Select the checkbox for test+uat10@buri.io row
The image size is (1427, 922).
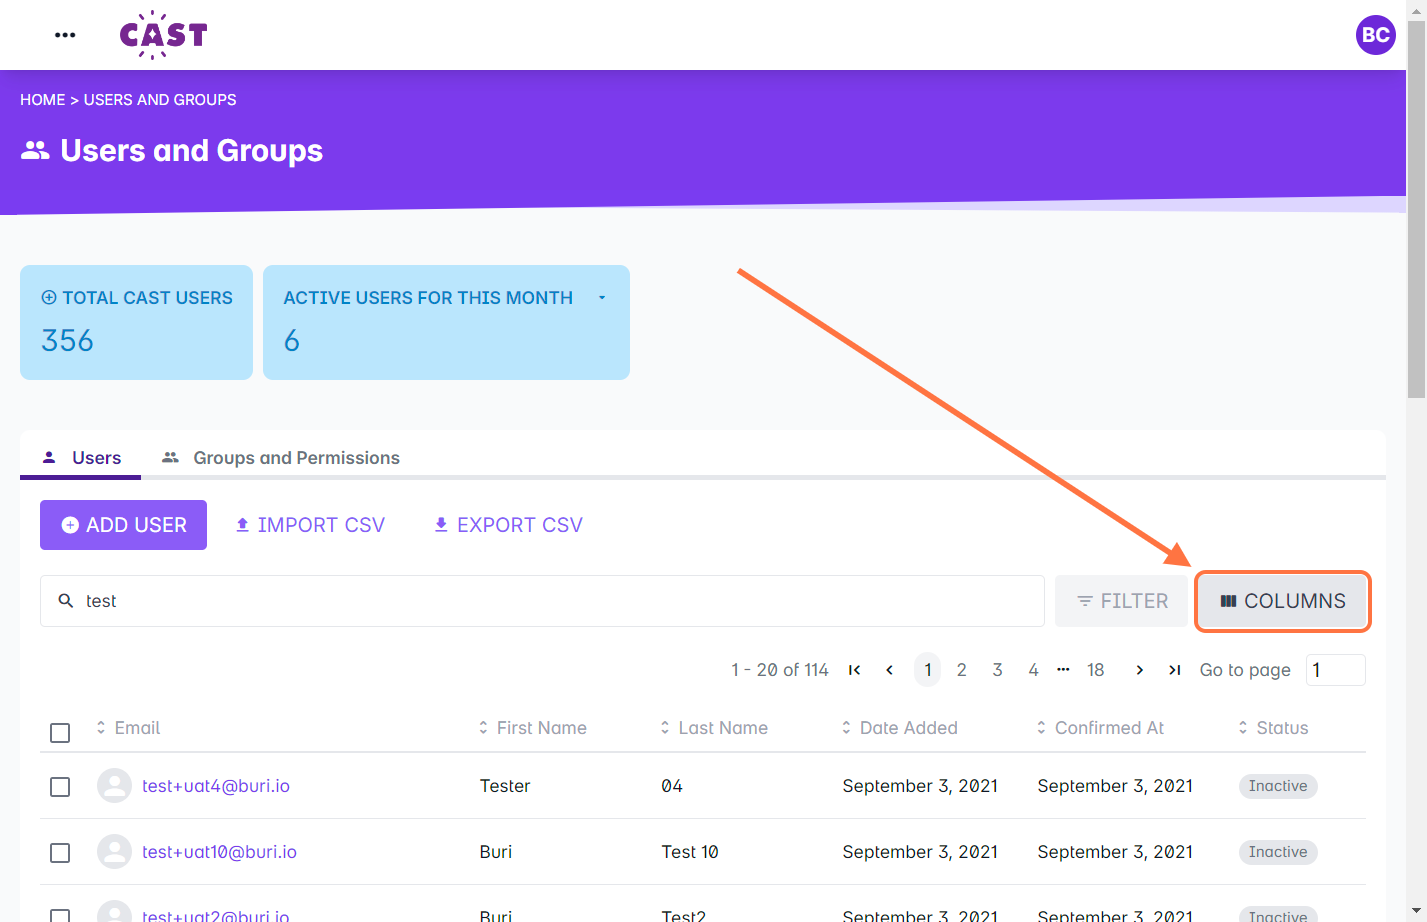coord(60,853)
